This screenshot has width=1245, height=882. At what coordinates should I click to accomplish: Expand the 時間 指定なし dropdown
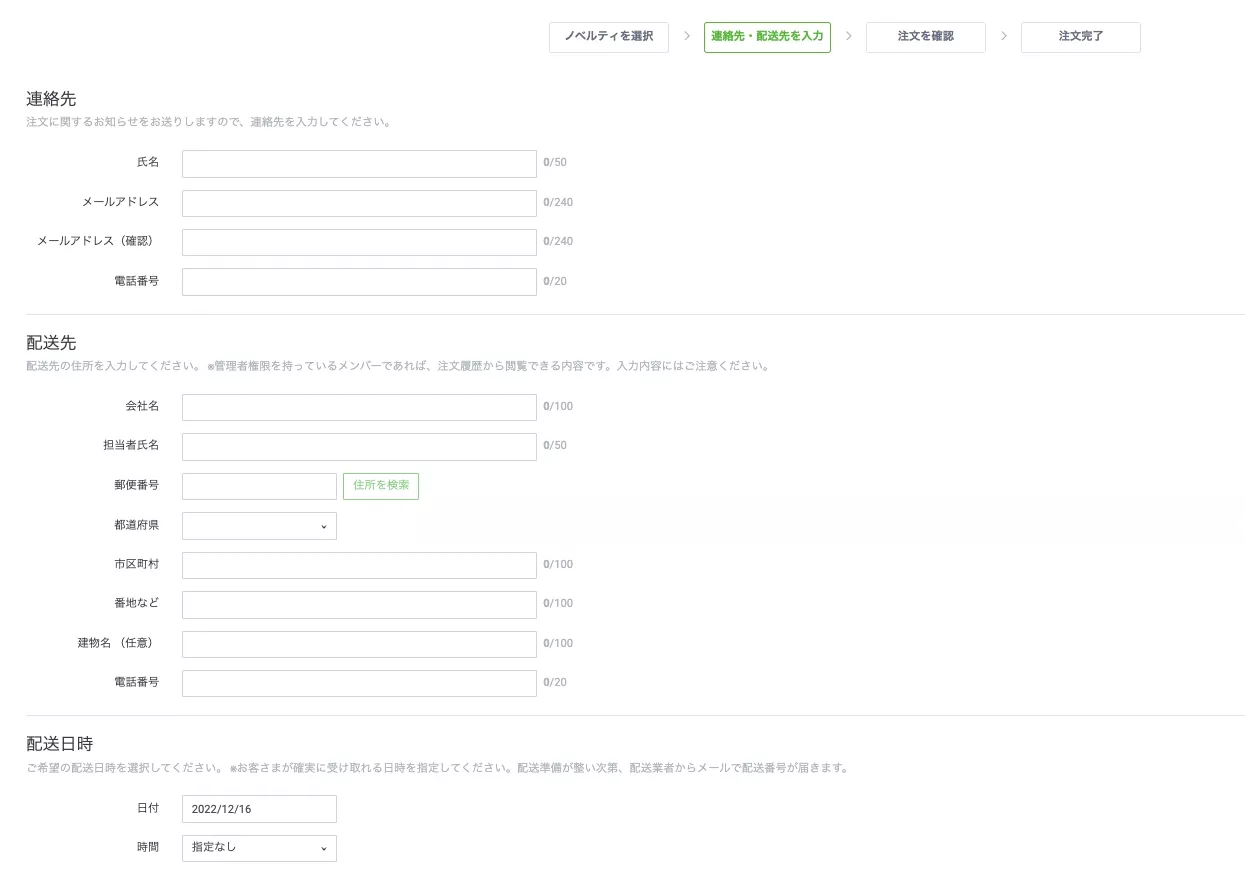point(259,848)
